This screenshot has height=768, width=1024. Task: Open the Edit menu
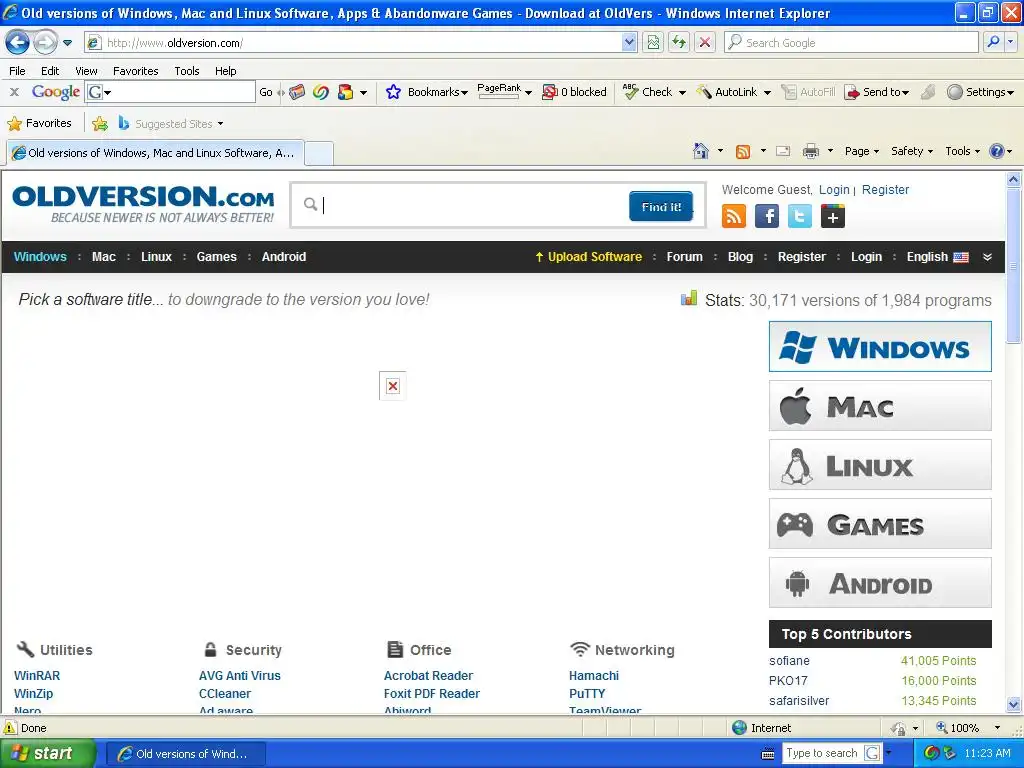click(50, 71)
